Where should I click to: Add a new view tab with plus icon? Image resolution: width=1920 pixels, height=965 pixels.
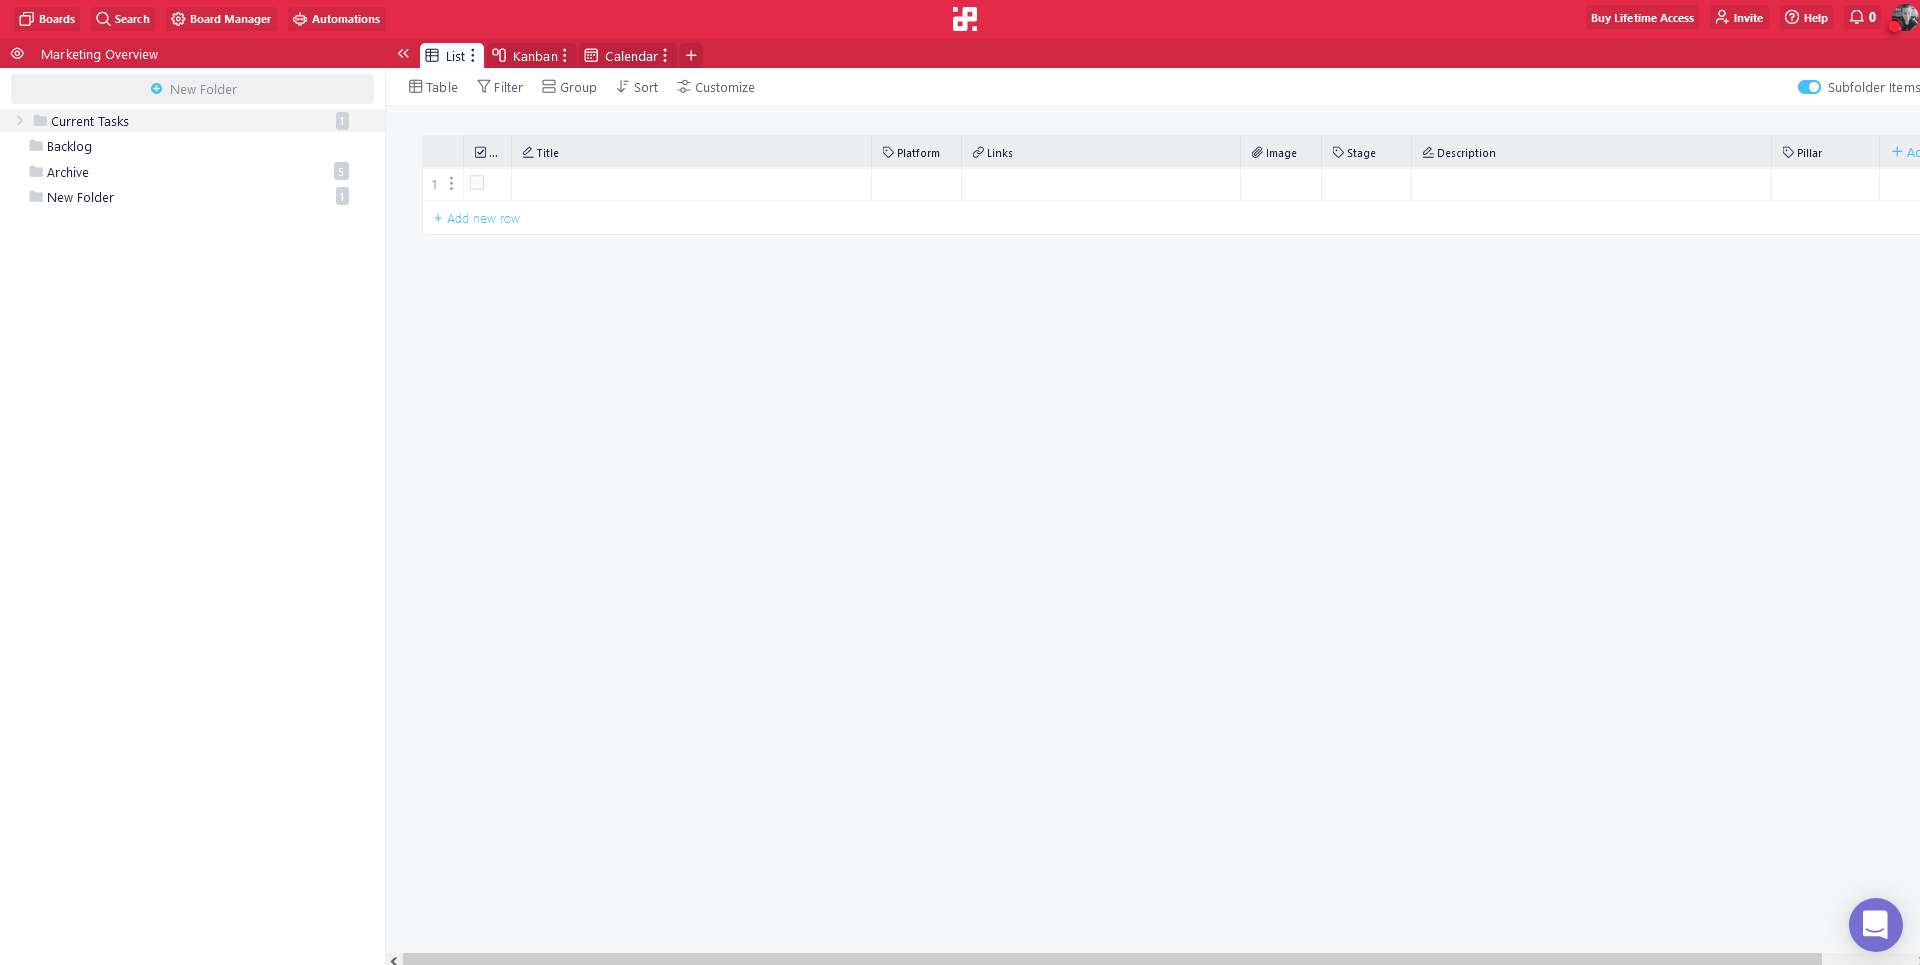(x=691, y=56)
